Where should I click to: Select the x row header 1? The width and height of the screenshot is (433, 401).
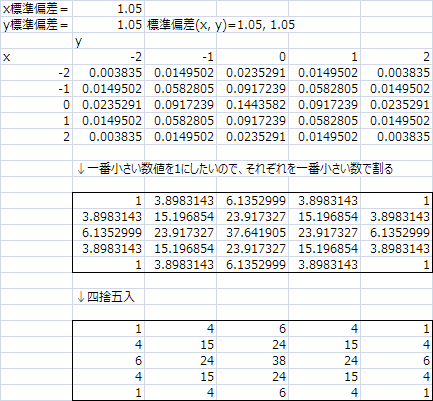coord(36,121)
